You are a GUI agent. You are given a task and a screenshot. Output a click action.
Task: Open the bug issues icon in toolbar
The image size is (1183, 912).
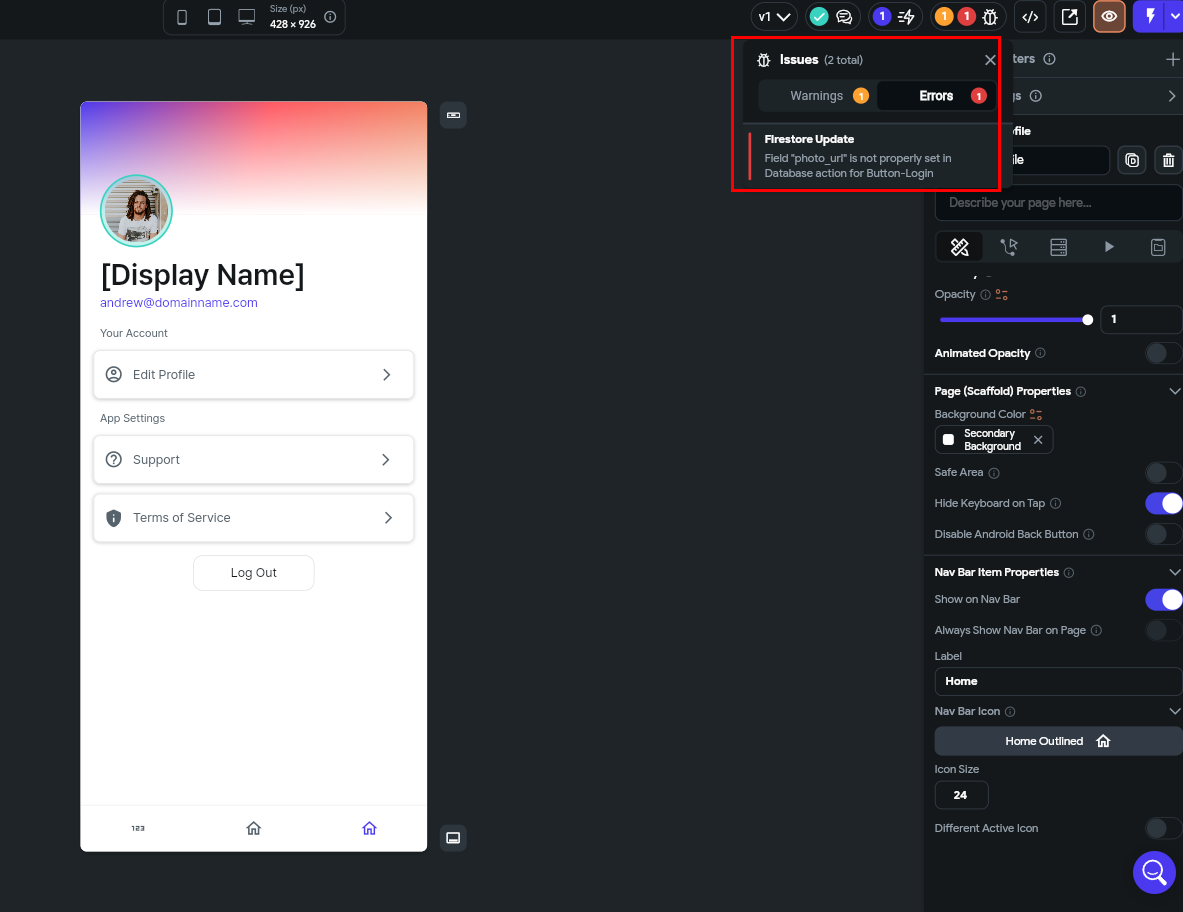click(x=991, y=17)
